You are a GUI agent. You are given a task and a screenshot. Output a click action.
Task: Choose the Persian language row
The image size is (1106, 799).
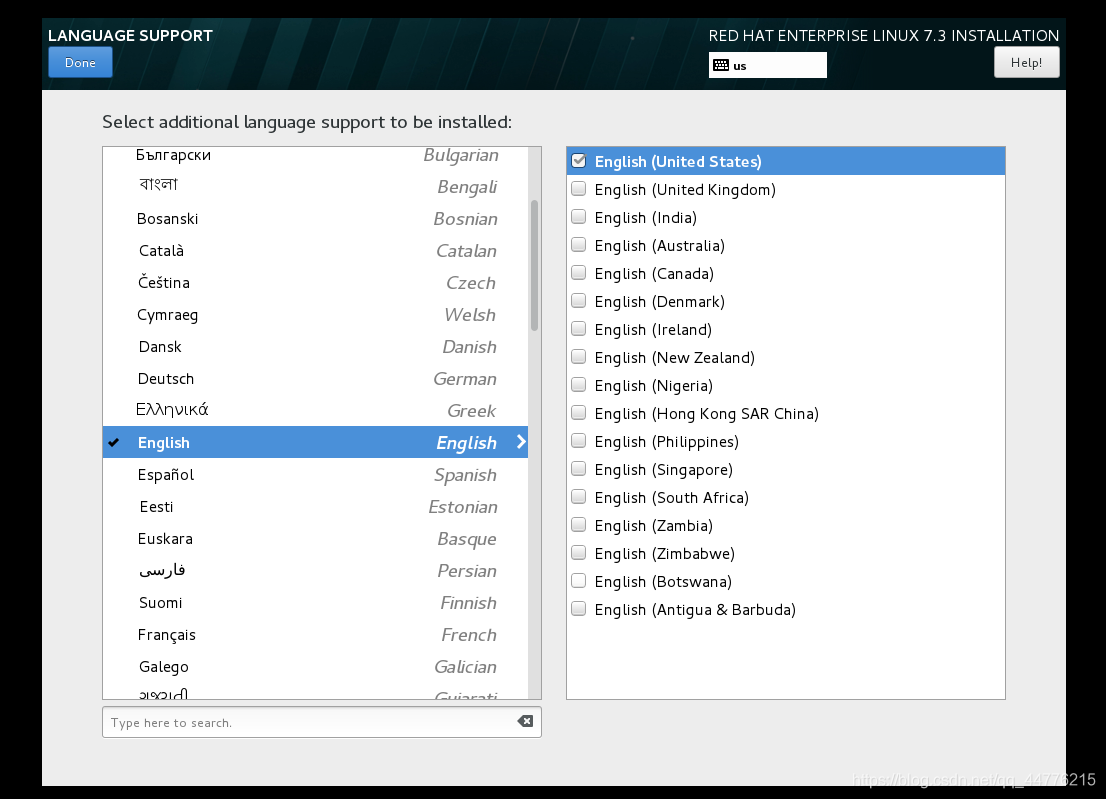coord(315,571)
